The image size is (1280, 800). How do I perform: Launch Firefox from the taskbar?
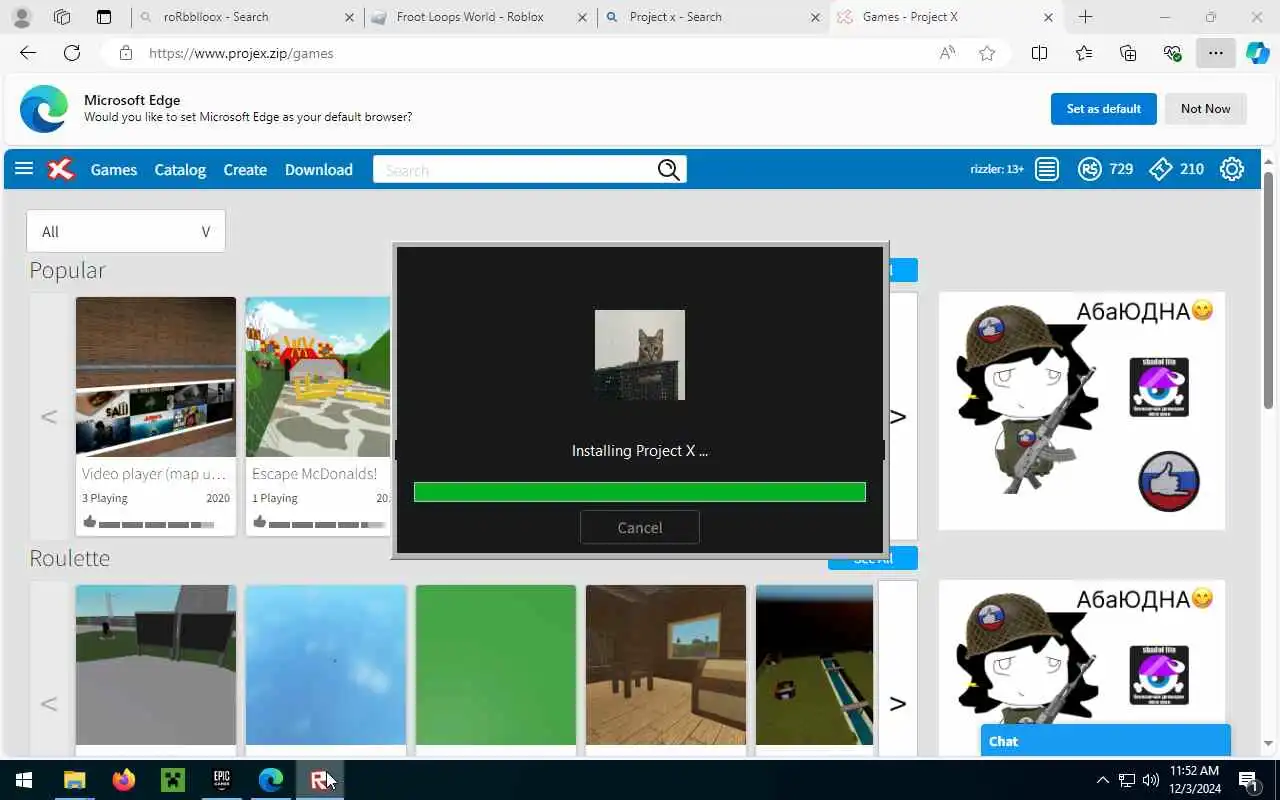124,780
